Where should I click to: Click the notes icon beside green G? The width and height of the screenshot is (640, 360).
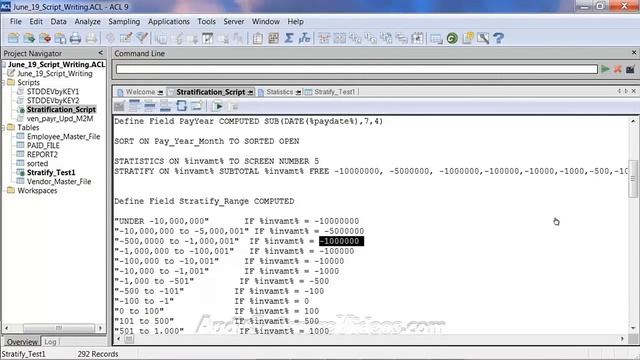(x=468, y=38)
